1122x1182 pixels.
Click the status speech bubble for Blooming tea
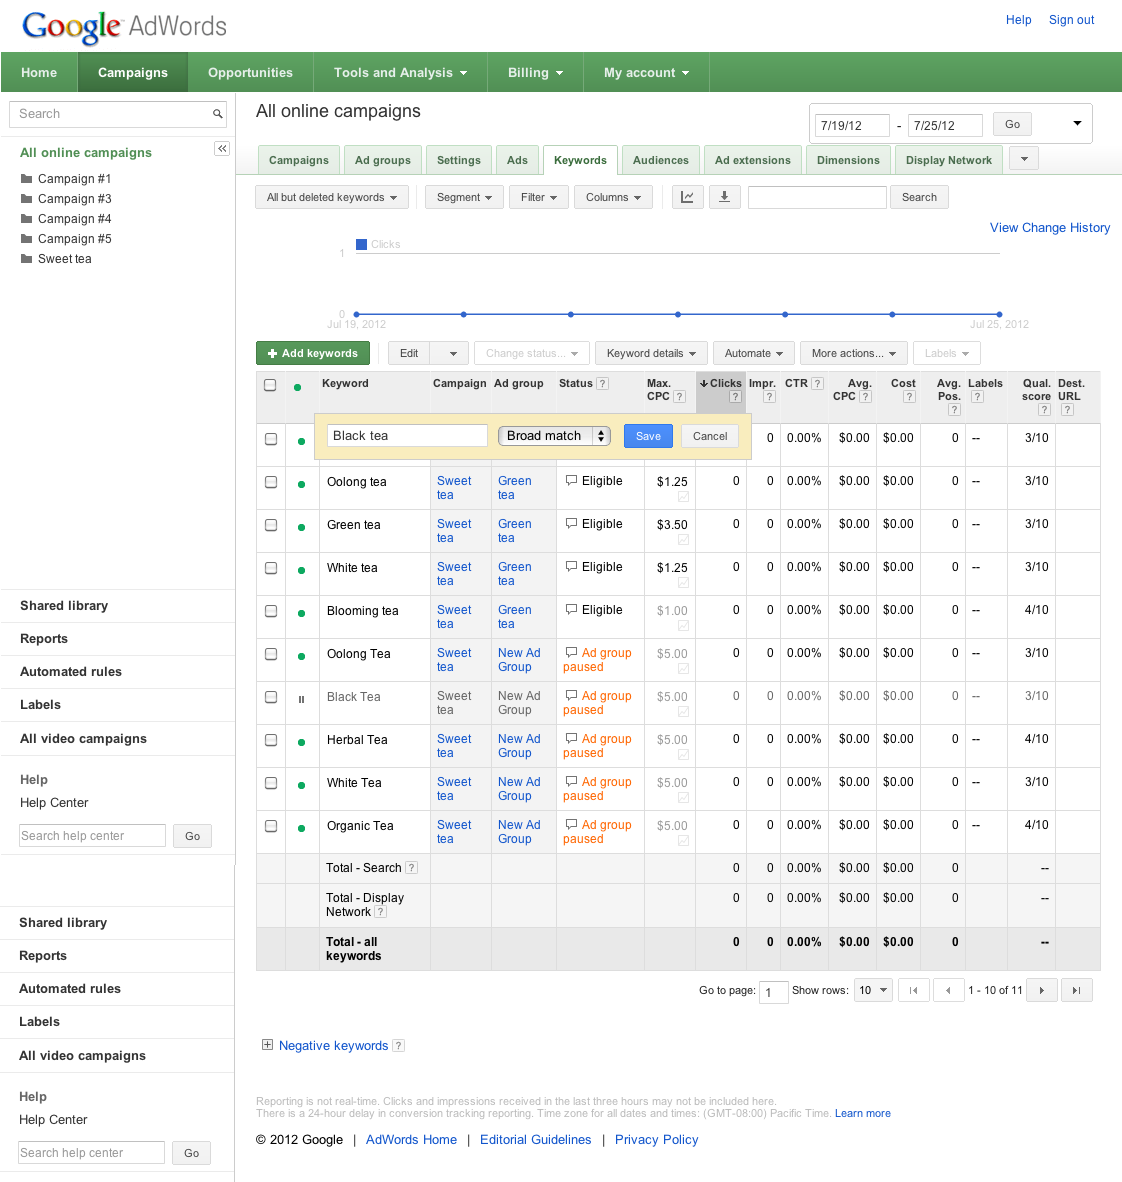572,609
